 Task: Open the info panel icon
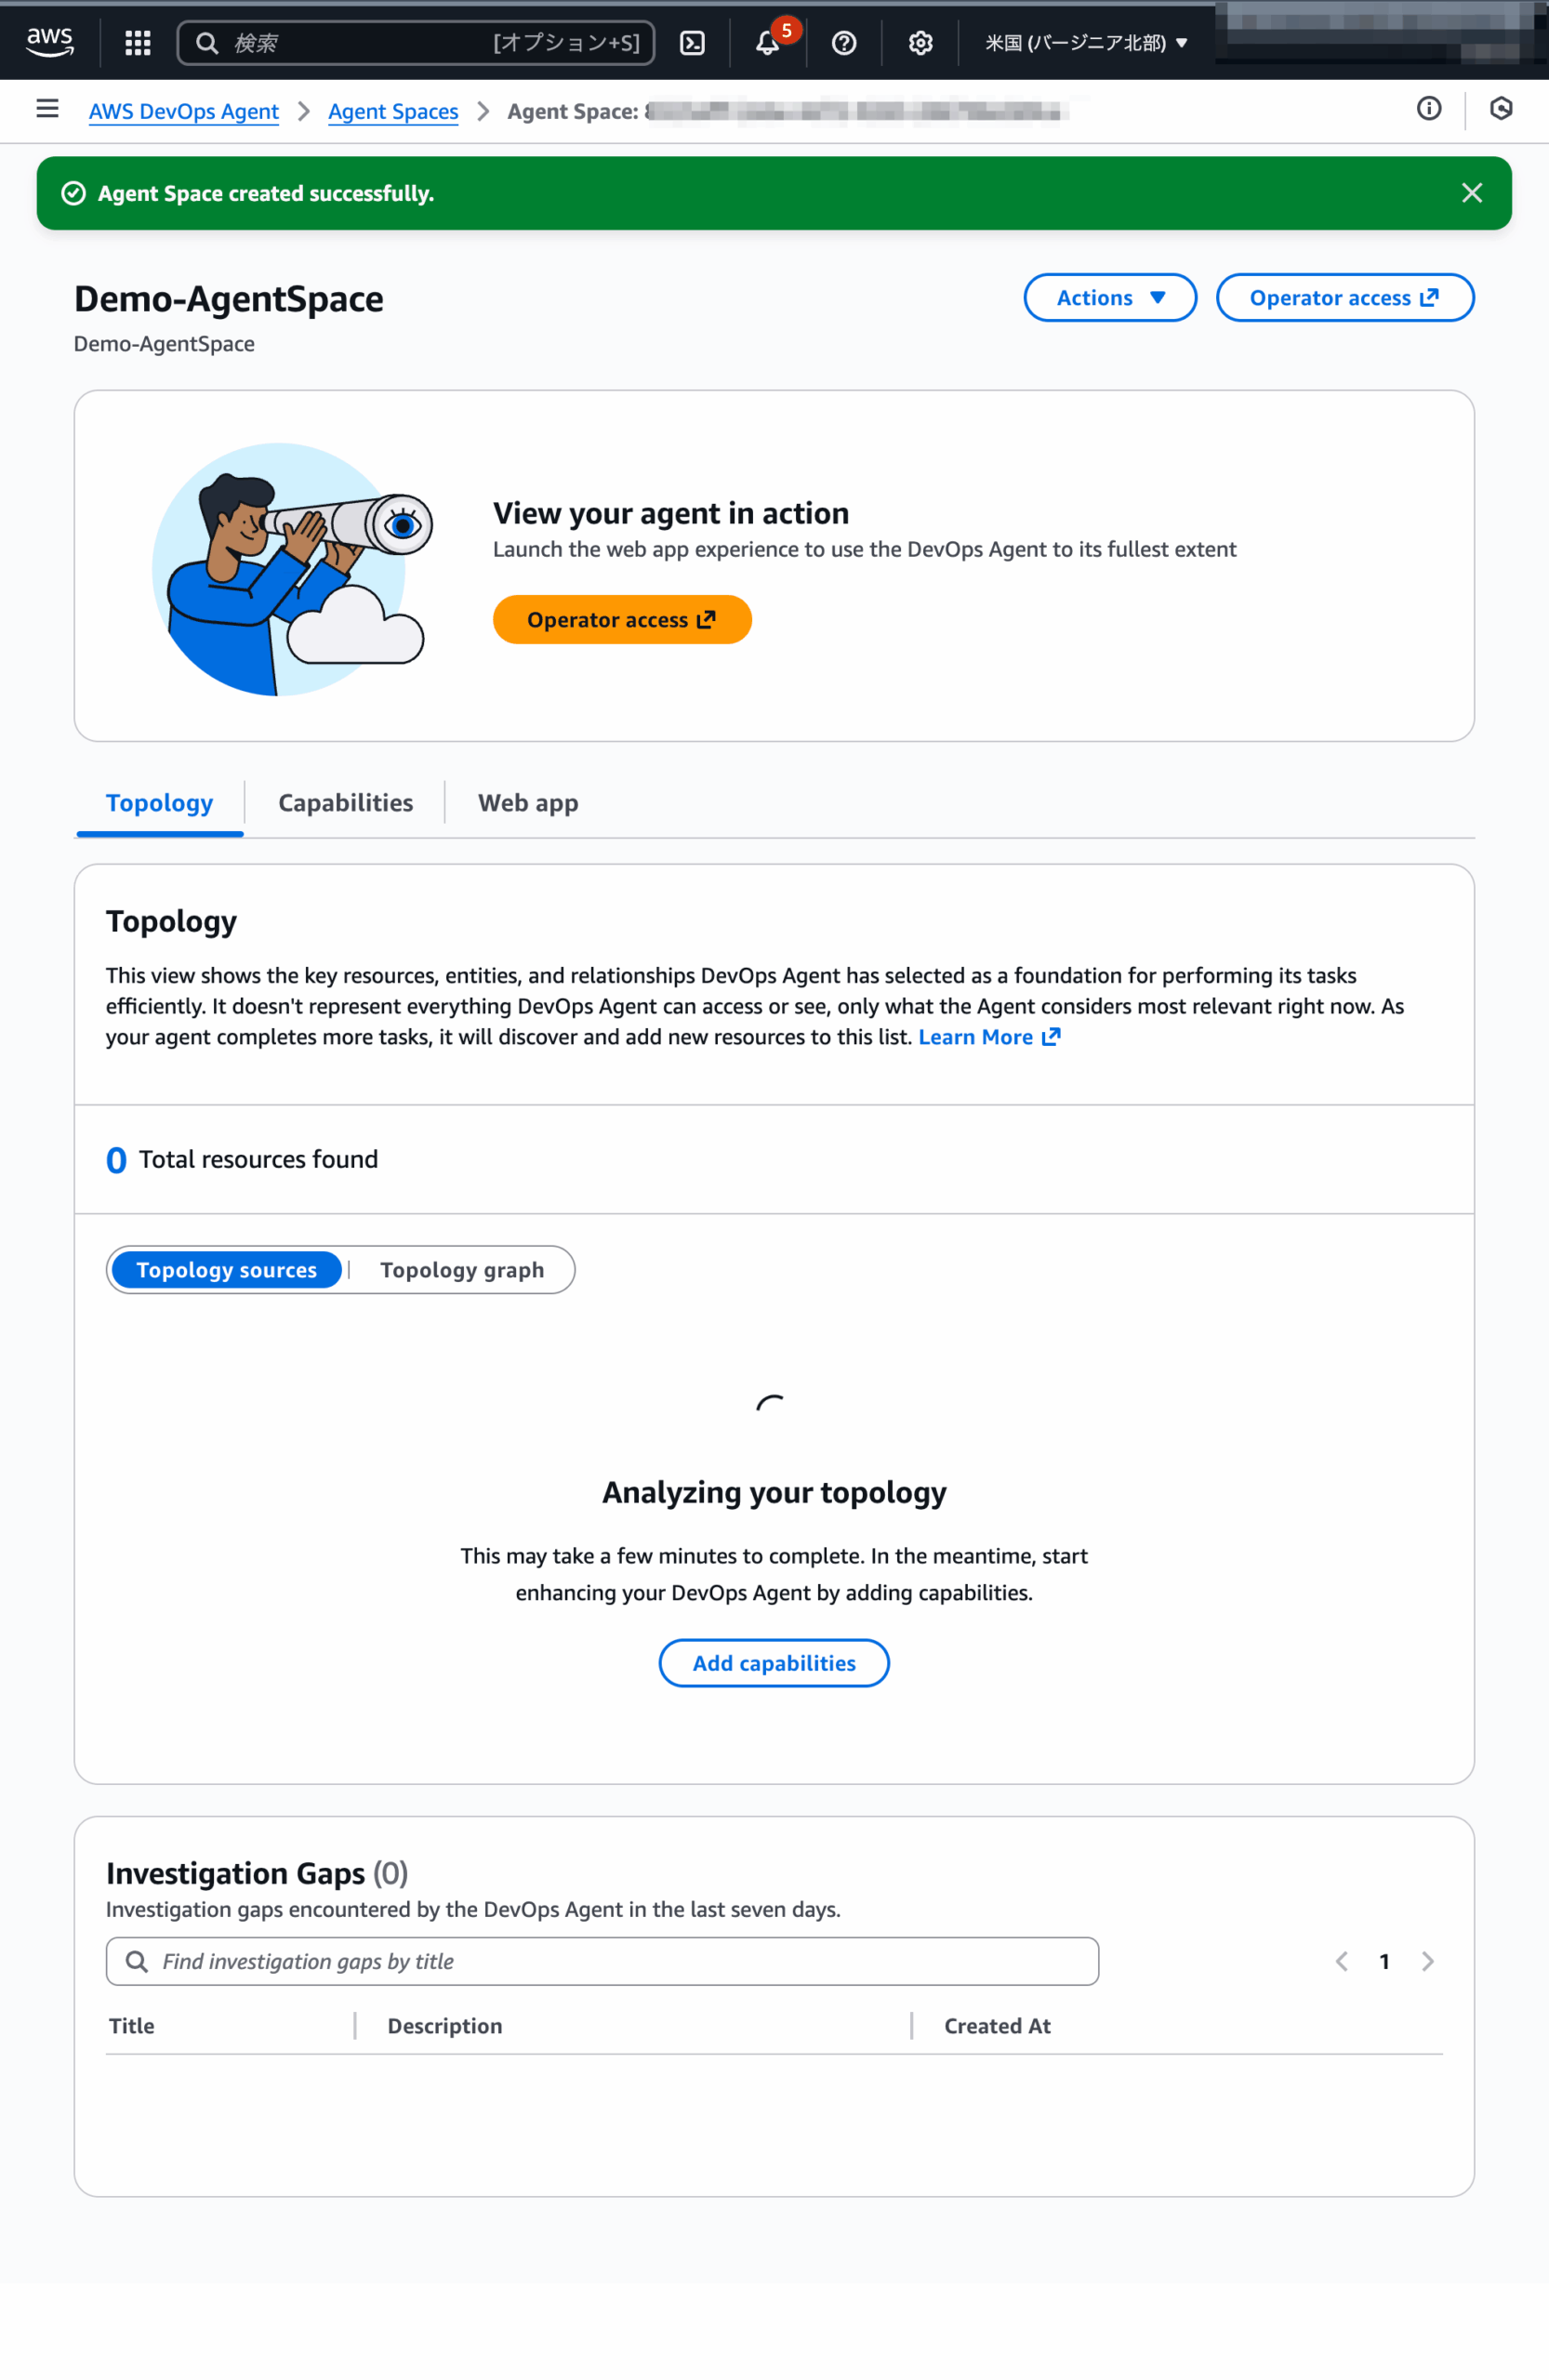[x=1429, y=109]
